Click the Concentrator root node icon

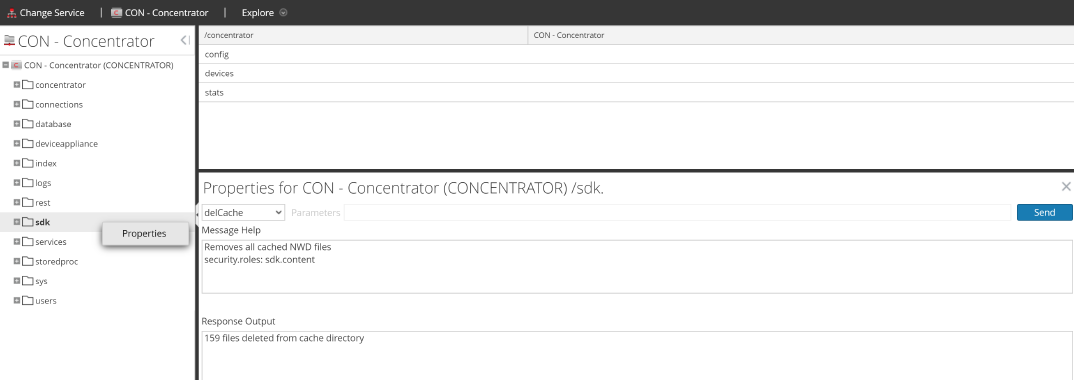click(16, 65)
